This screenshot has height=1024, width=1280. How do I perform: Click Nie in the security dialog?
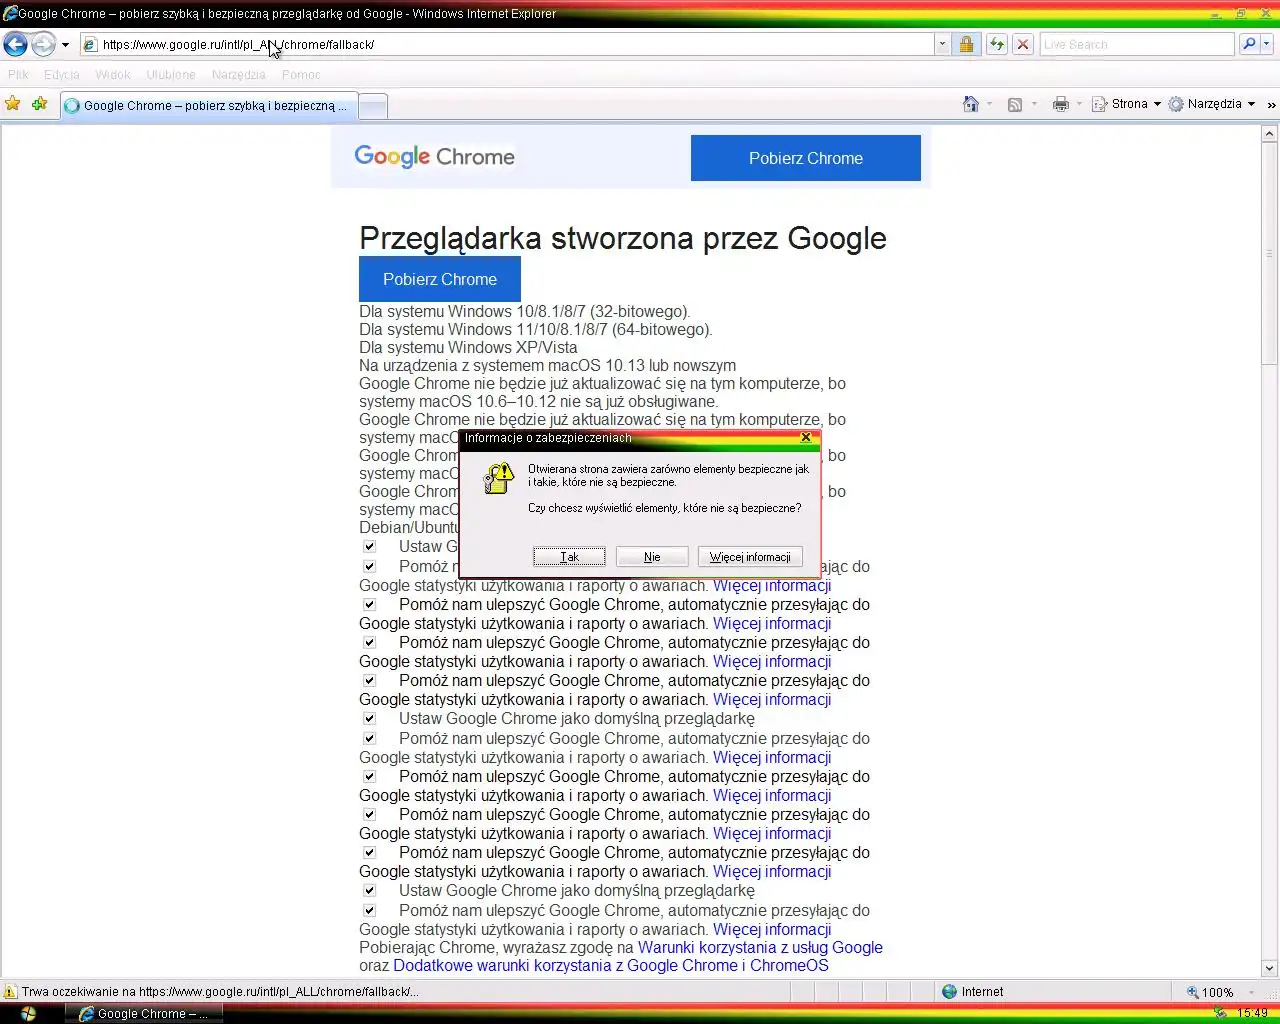(x=652, y=557)
